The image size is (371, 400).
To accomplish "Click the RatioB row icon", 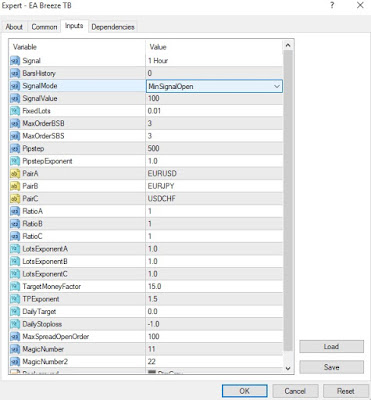I will click(15, 224).
